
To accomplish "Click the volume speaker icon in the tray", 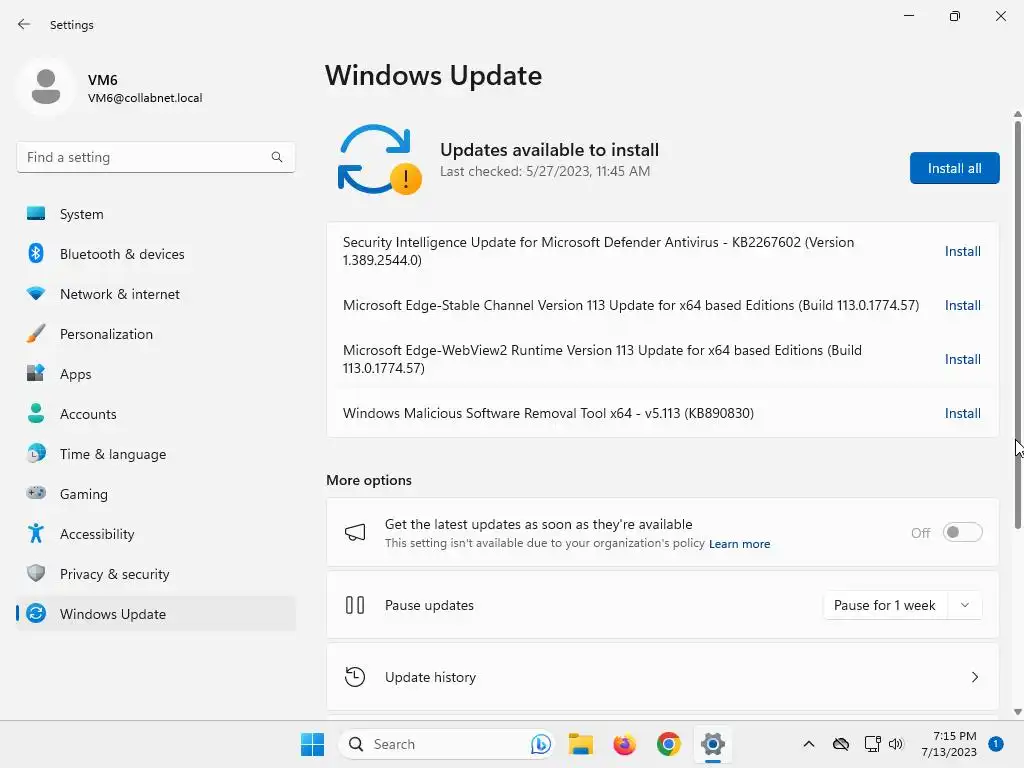I will tap(896, 744).
